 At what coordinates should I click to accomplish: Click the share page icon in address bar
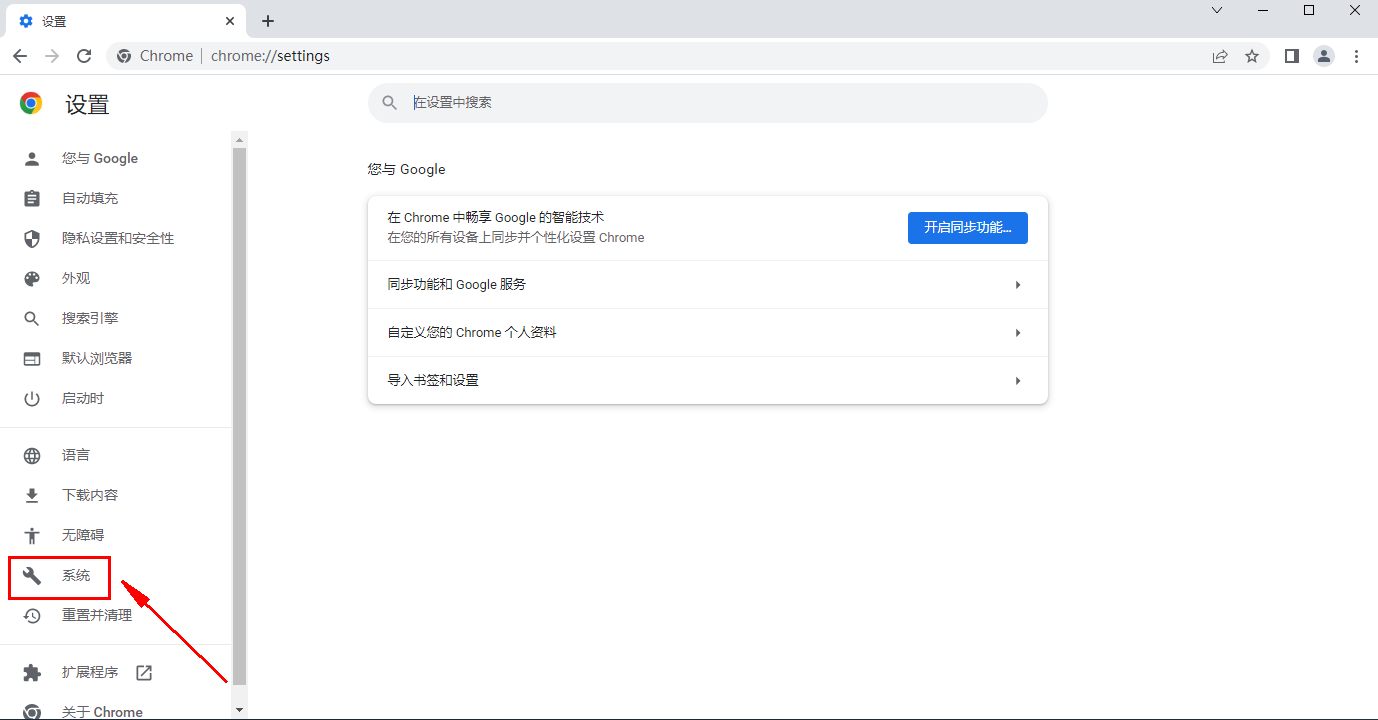tap(1220, 56)
